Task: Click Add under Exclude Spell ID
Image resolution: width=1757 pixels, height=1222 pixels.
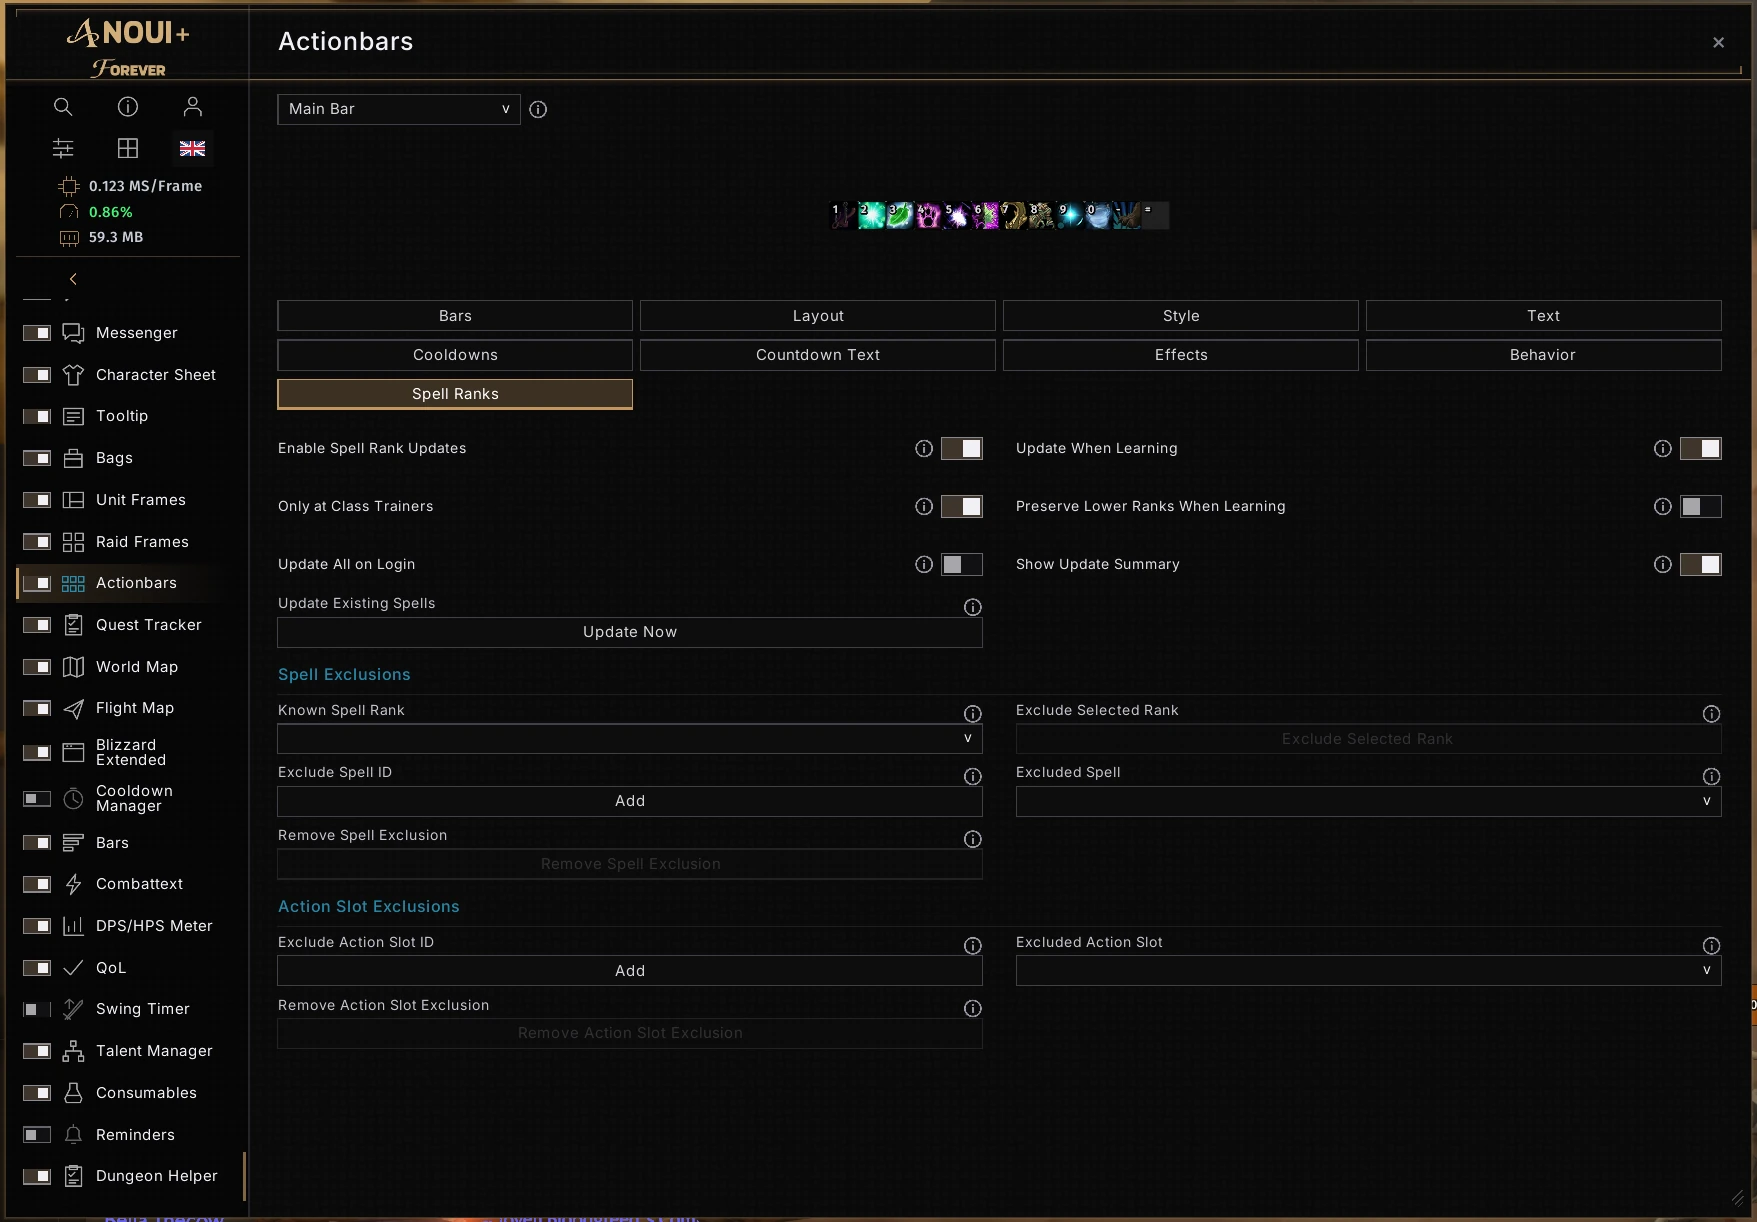Action: pos(630,801)
